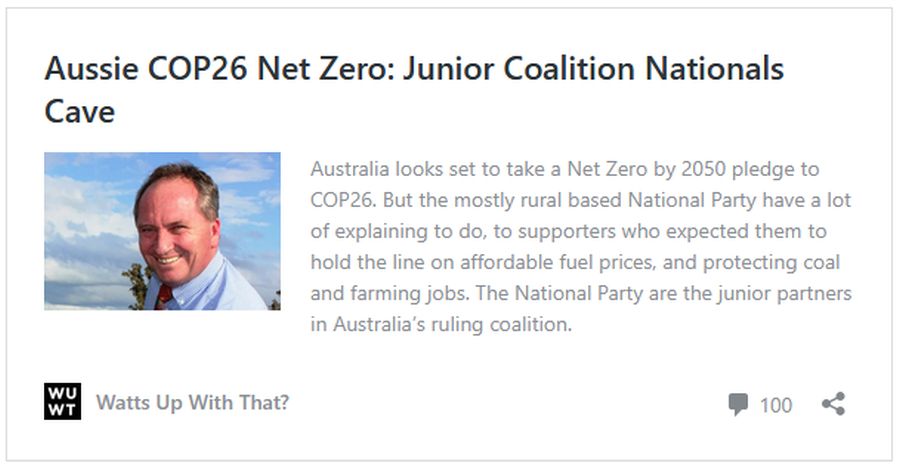Click the comment count number 100
The width and height of the screenshot is (900, 464).
[776, 405]
